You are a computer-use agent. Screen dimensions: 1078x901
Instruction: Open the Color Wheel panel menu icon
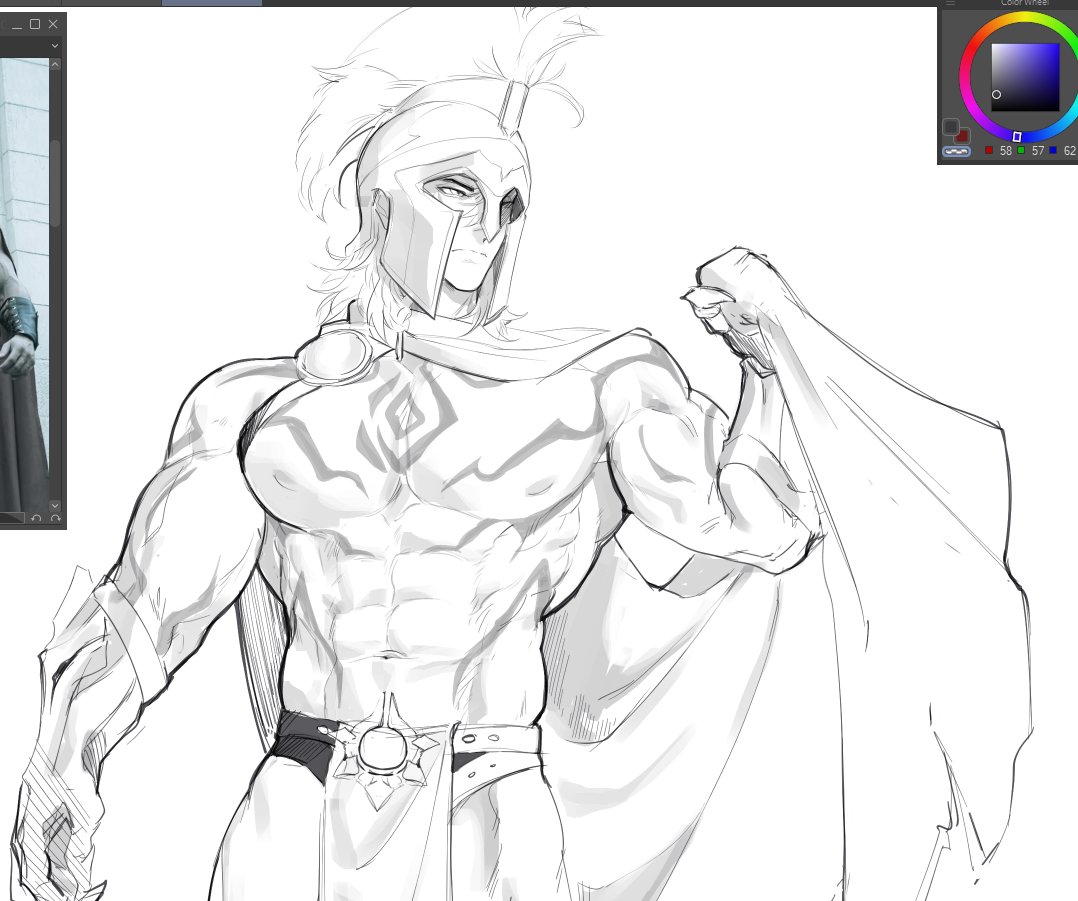(950, 3)
